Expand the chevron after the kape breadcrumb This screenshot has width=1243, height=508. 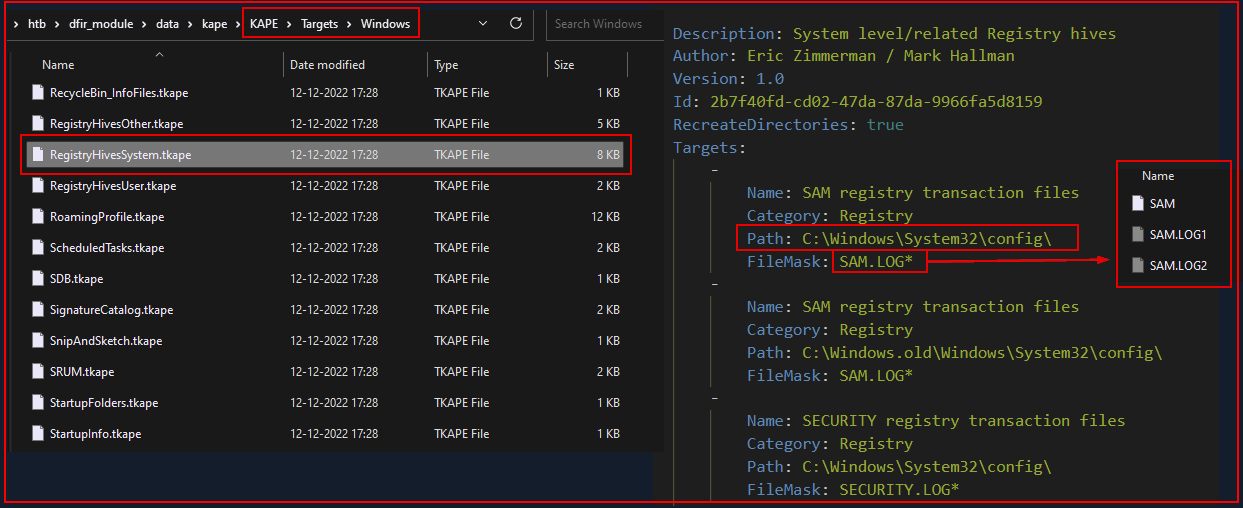[x=238, y=24]
